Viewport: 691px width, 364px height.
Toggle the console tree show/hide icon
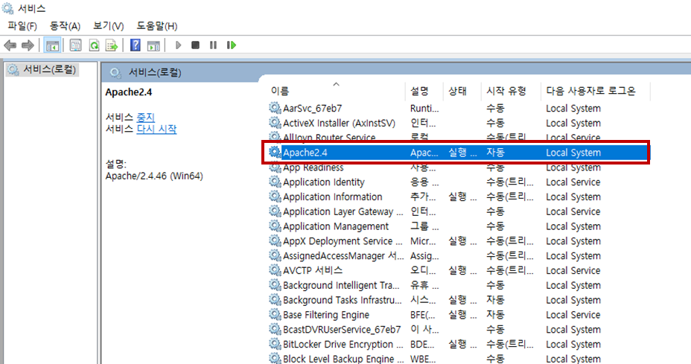coord(52,45)
